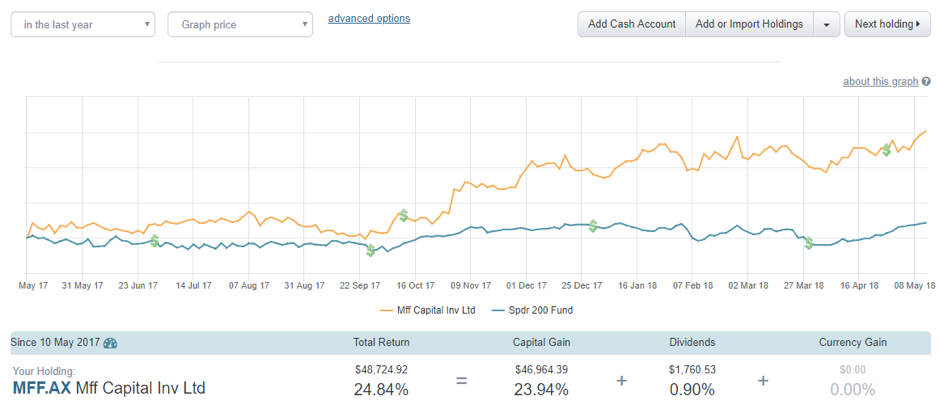Open the 'Graph price' dropdown
The width and height of the screenshot is (939, 404).
[x=240, y=25]
